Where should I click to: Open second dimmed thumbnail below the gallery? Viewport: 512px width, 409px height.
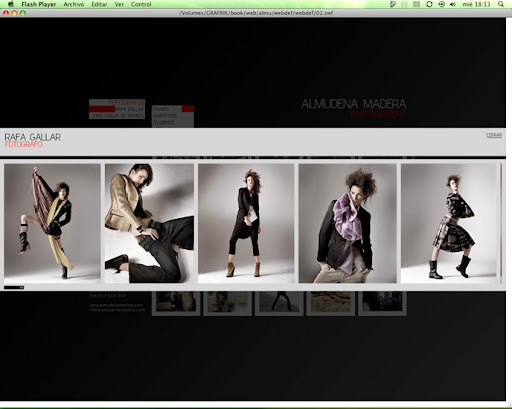pyautogui.click(x=228, y=303)
